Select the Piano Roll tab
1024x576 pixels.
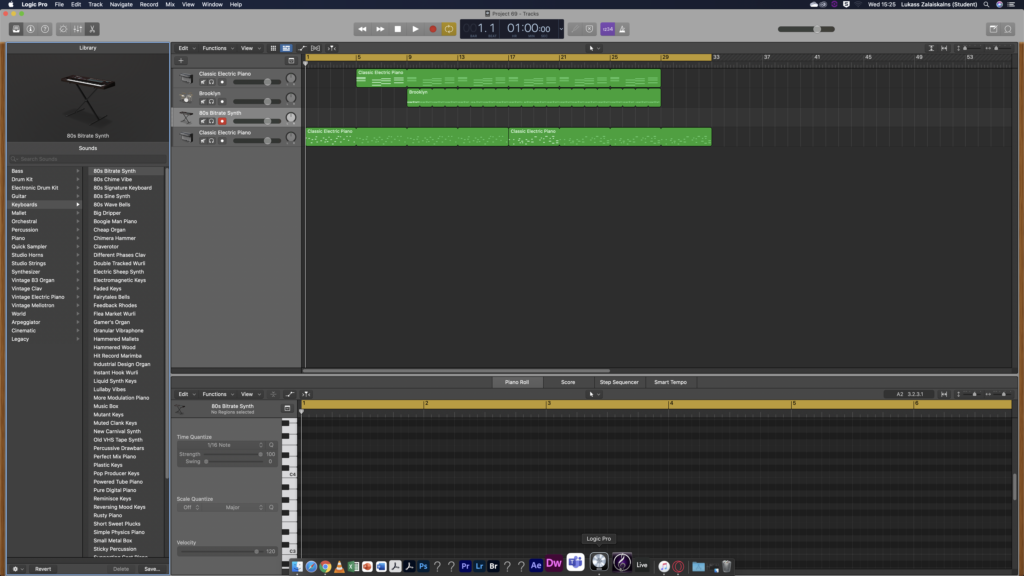(x=517, y=382)
